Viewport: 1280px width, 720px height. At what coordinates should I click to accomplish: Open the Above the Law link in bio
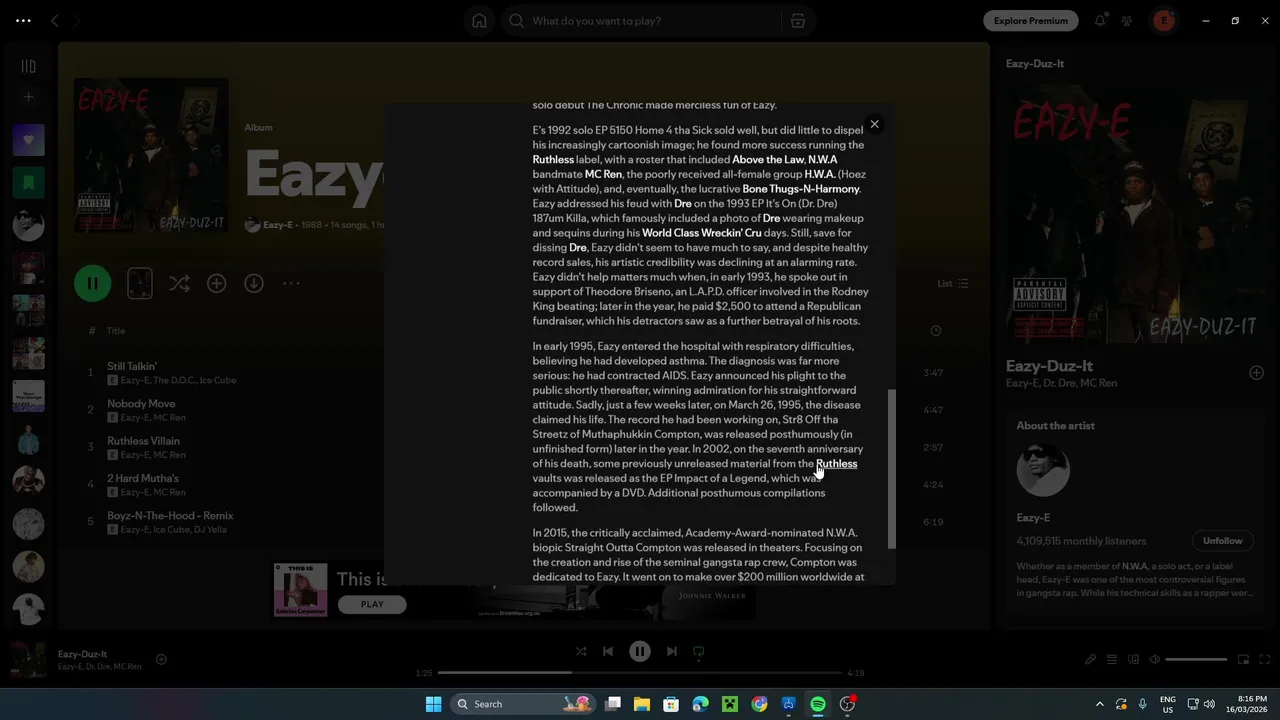[x=768, y=160]
